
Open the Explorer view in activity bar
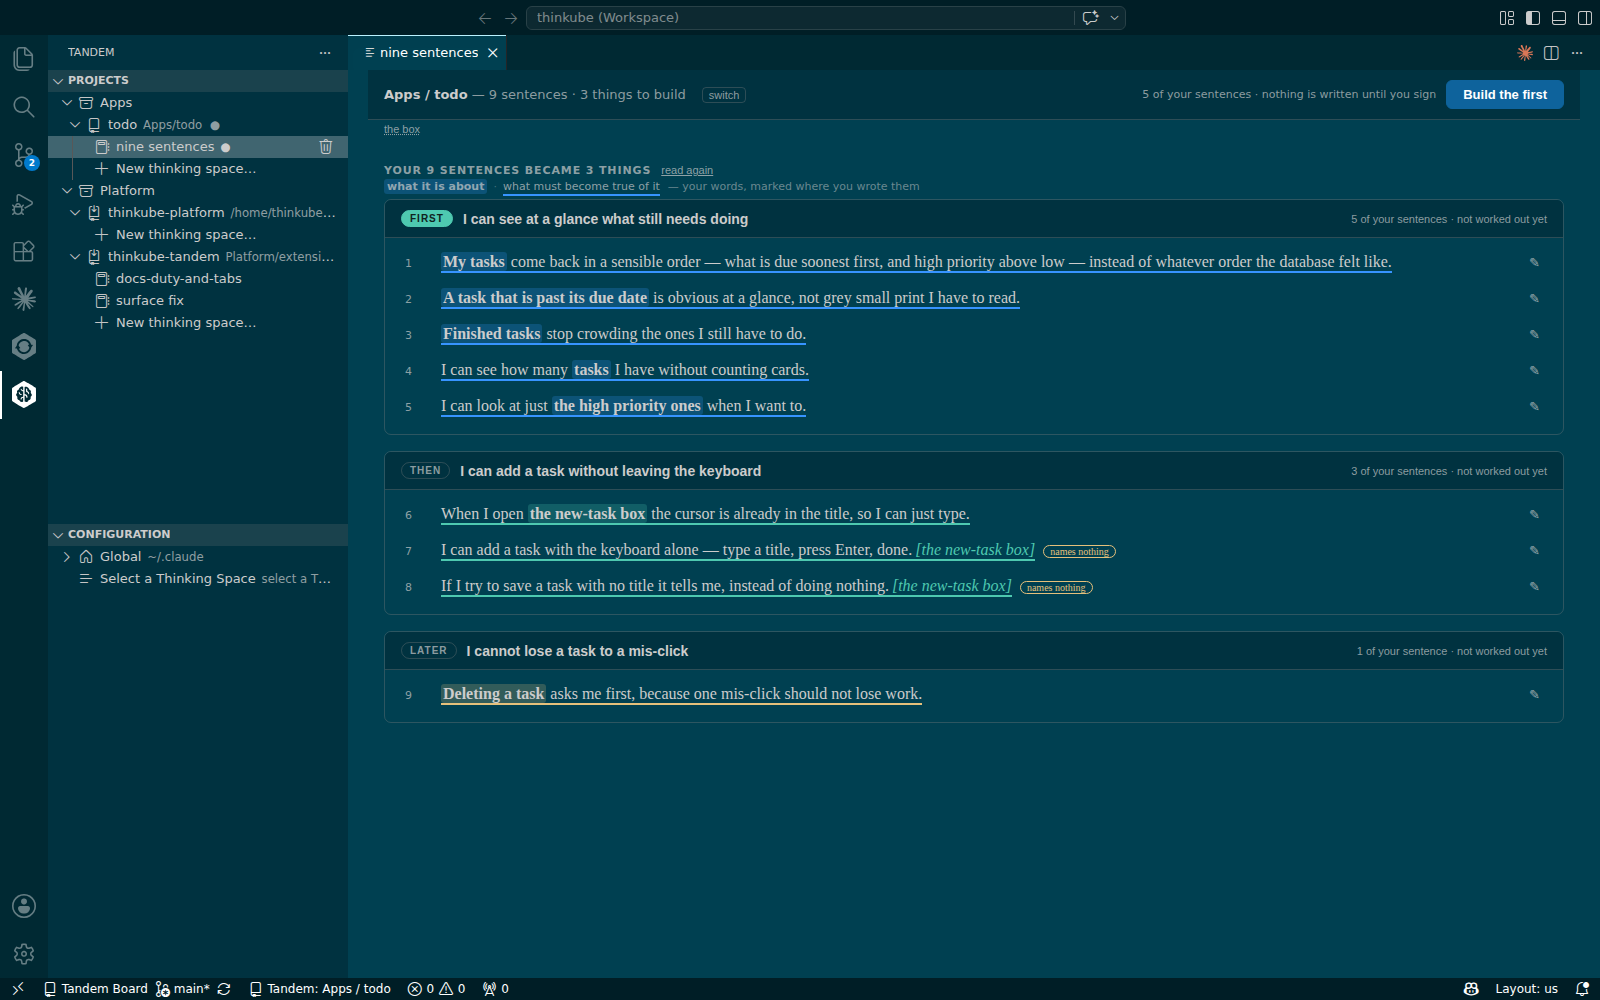coord(24,59)
